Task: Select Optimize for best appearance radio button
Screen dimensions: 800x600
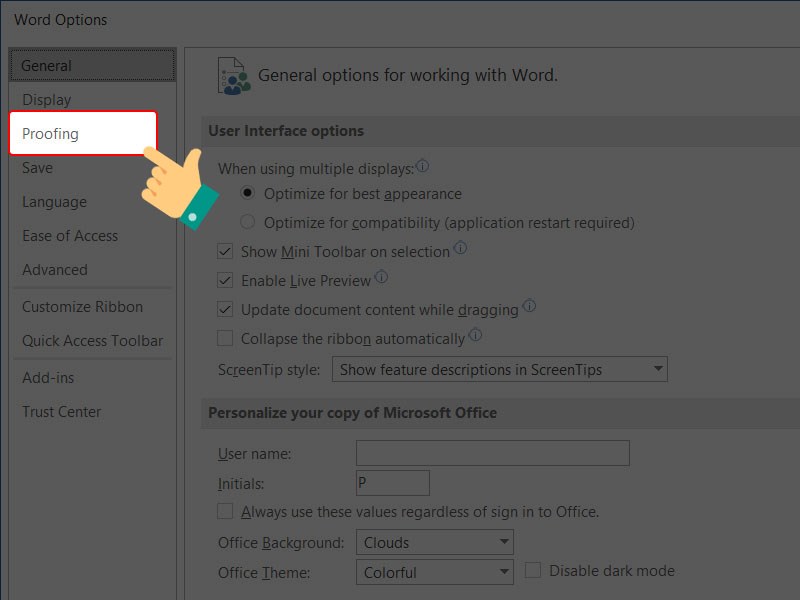Action: [x=248, y=194]
